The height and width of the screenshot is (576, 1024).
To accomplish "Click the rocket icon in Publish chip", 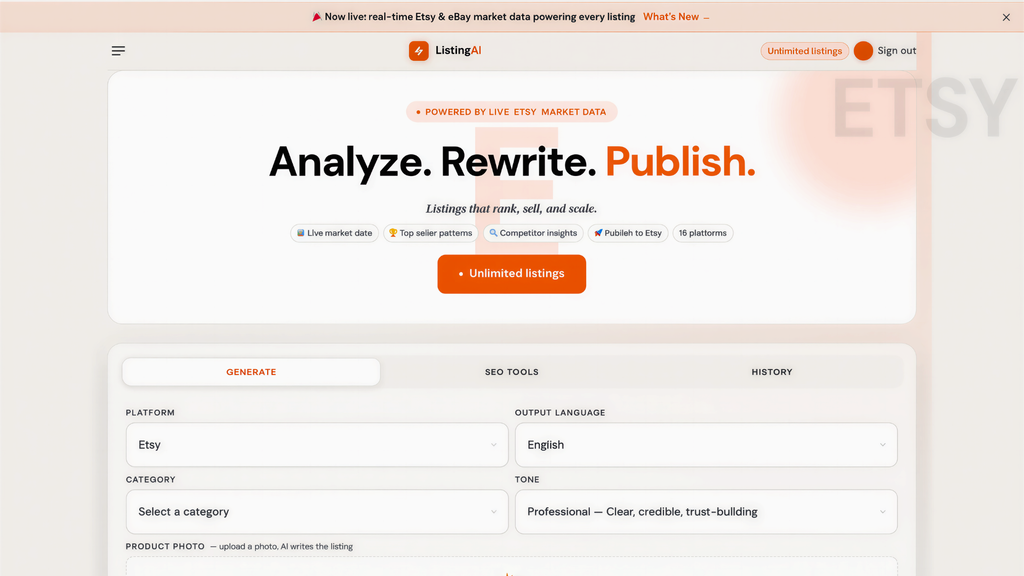I will pyautogui.click(x=598, y=232).
